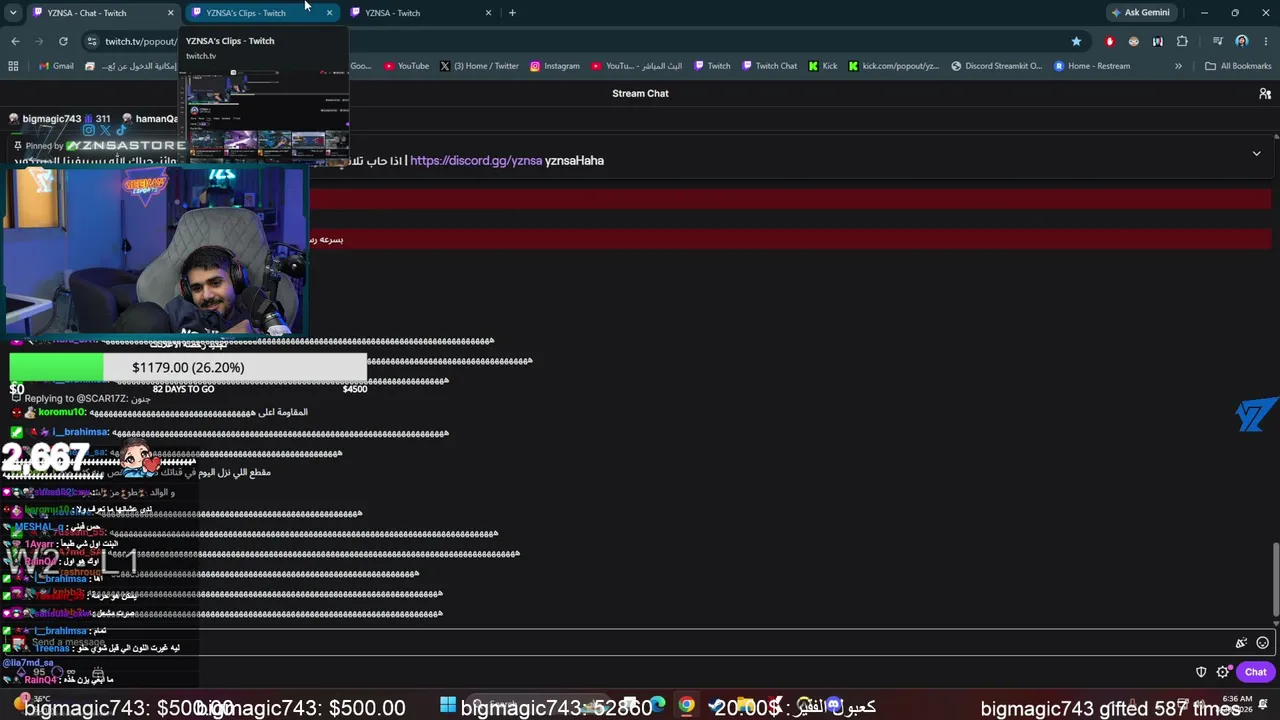Open the celebration effects icon in chat box
The height and width of the screenshot is (720, 1280).
1241,643
